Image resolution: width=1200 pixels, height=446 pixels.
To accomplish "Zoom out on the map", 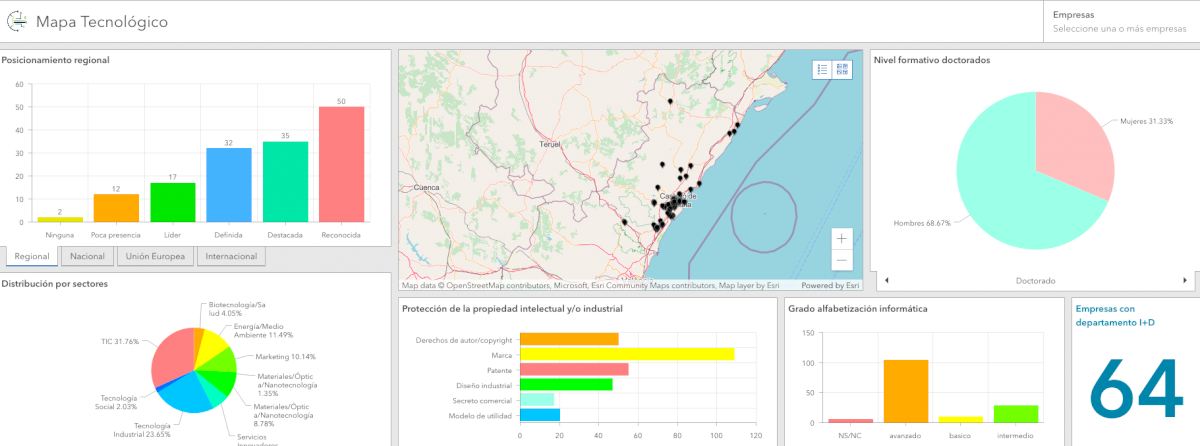I will tap(841, 260).
